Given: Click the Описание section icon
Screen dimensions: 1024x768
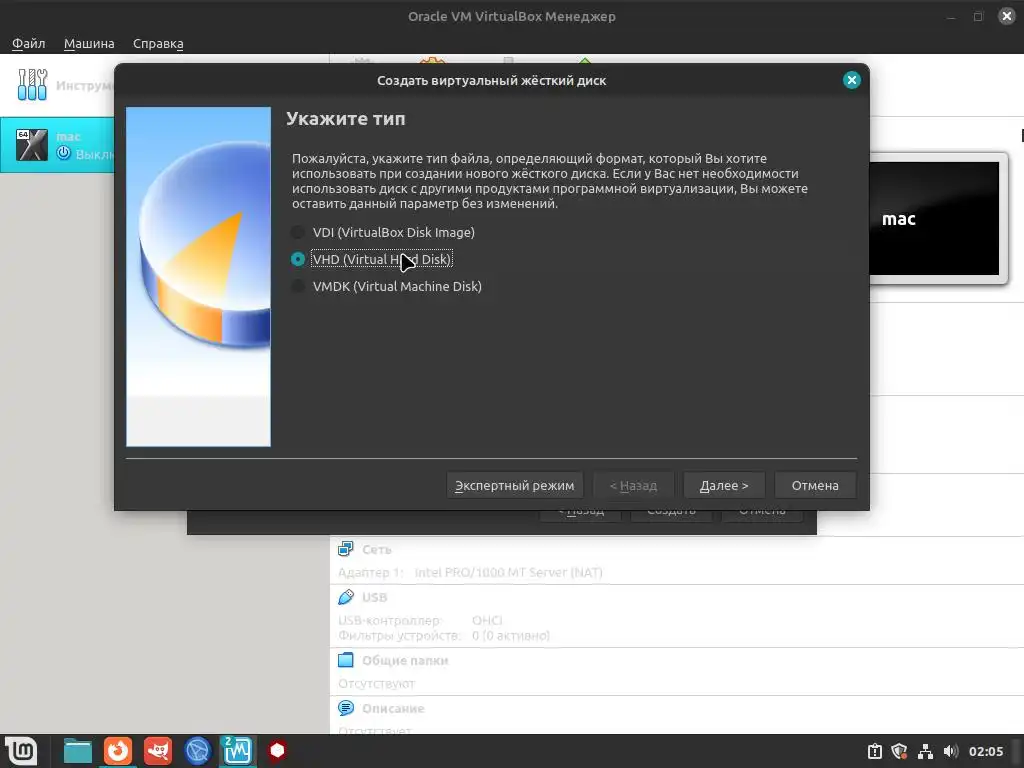Looking at the screenshot, I should pyautogui.click(x=345, y=708).
